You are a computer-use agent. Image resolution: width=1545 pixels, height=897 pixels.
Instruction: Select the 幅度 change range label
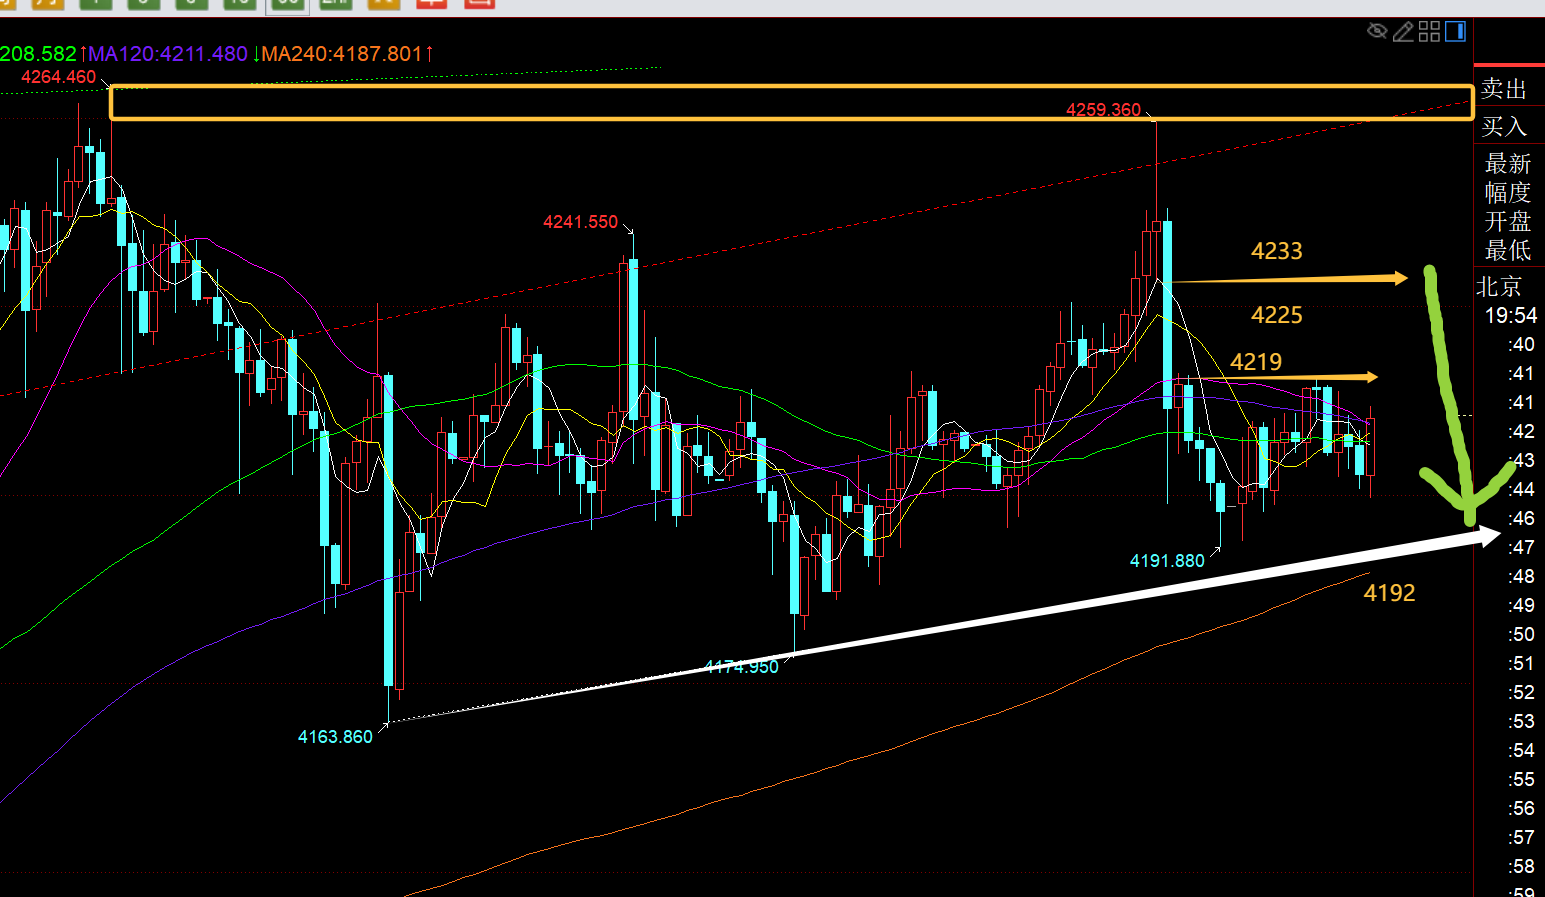1507,192
